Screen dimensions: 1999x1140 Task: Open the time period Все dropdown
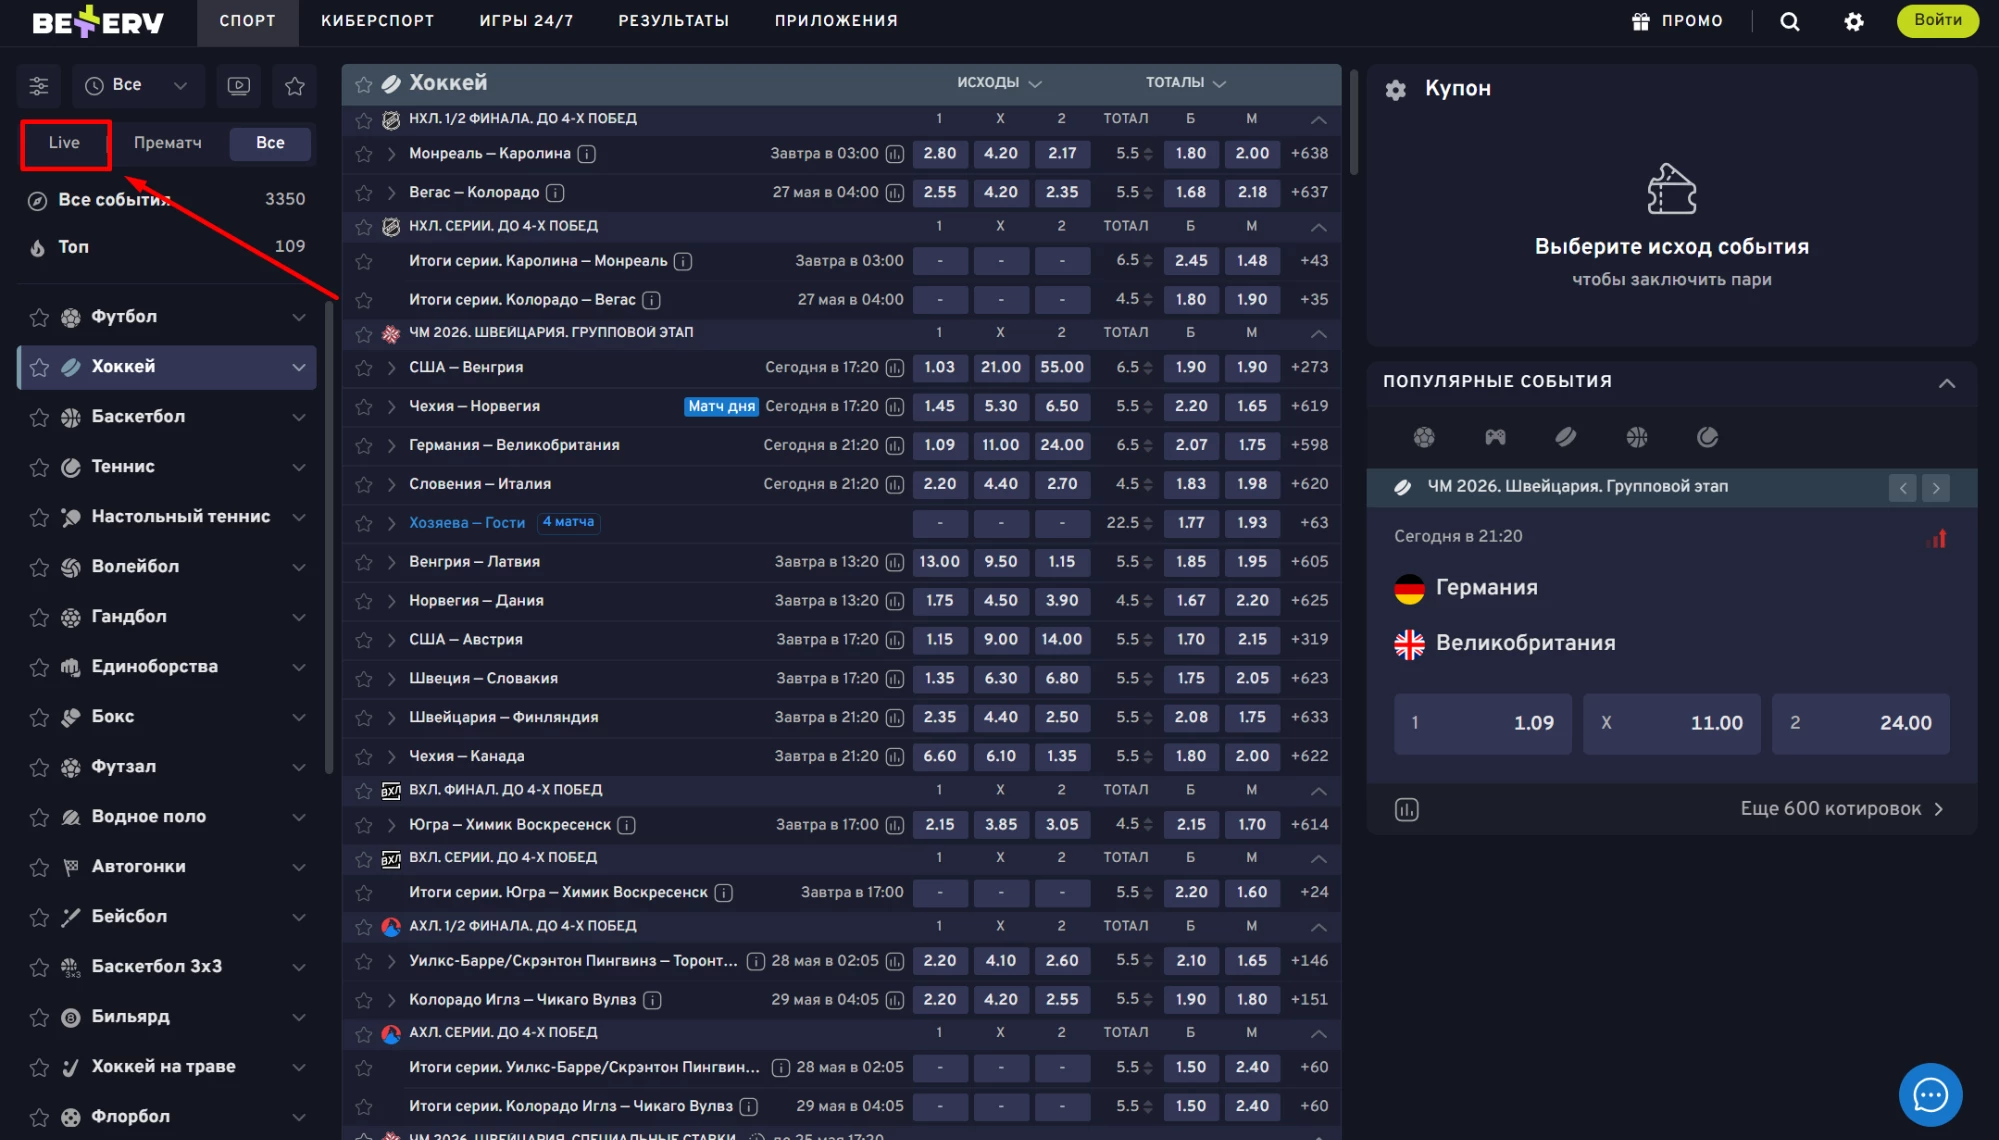coord(138,86)
